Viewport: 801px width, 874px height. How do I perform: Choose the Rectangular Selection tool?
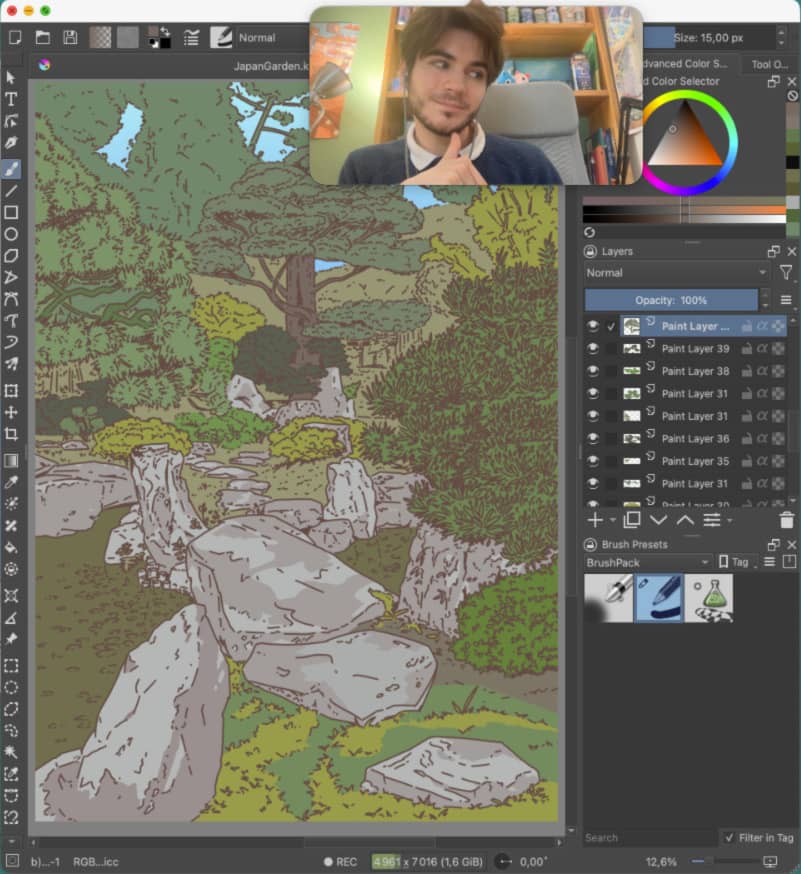pos(11,665)
